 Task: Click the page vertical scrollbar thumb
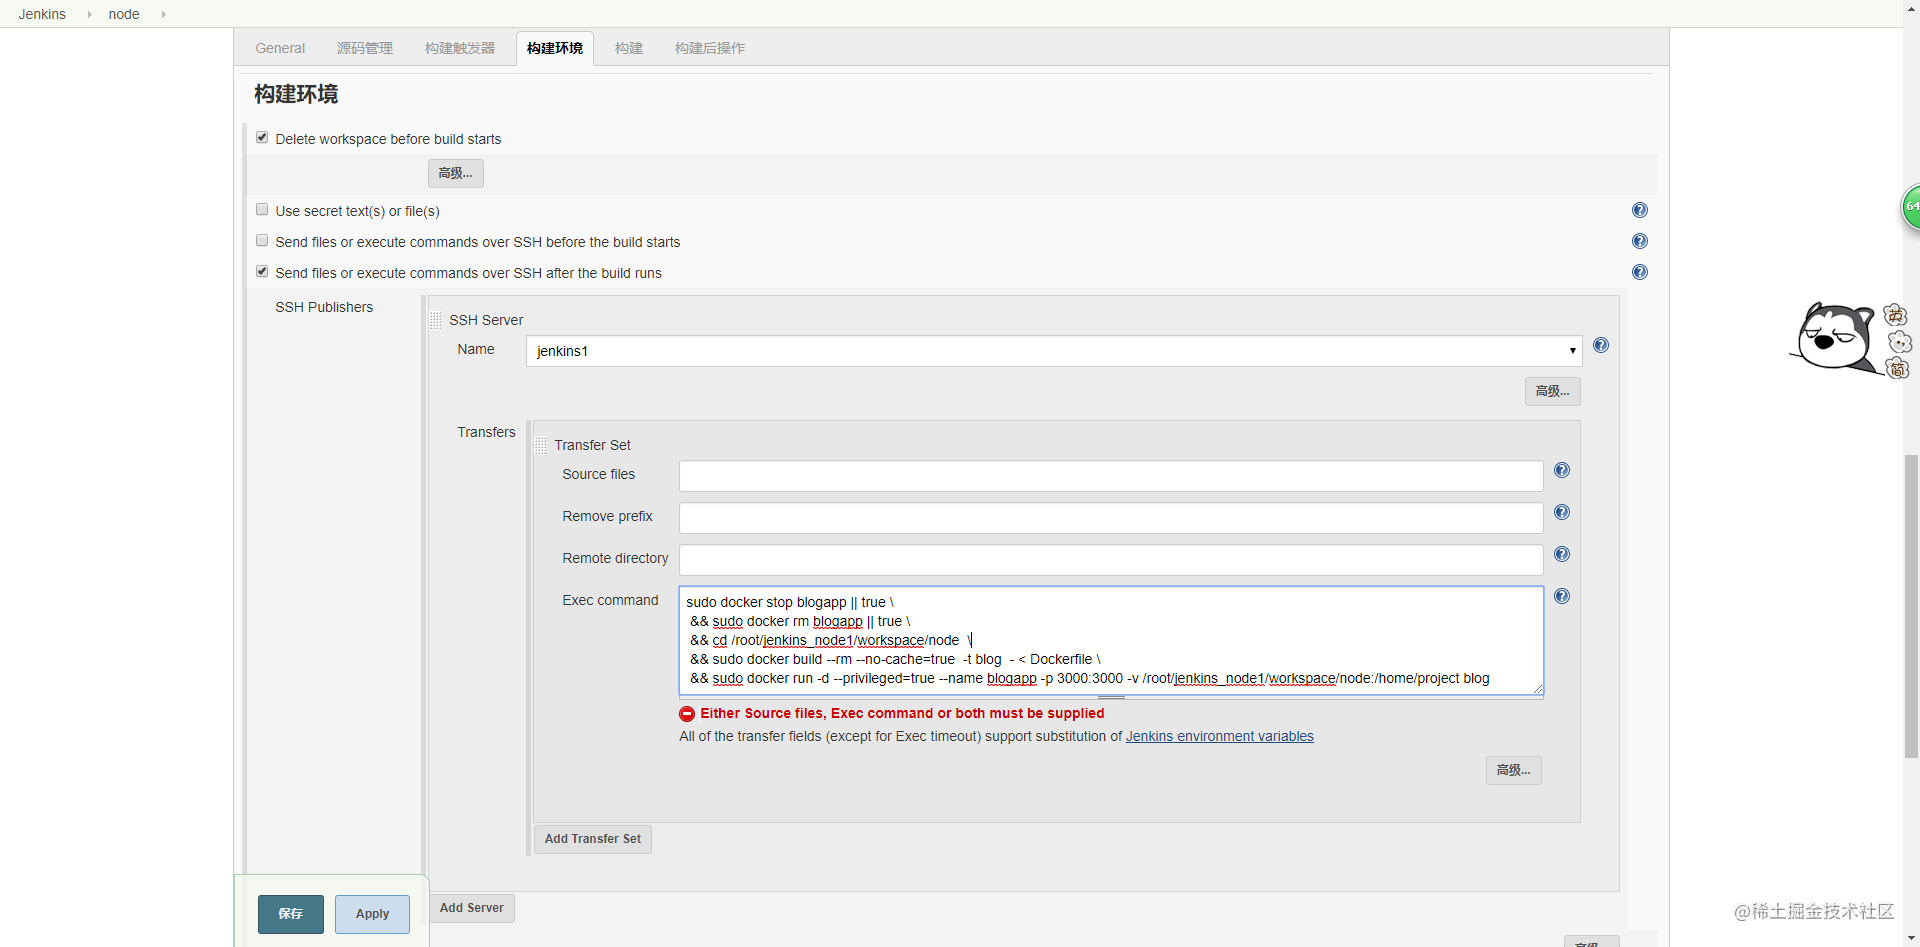(x=1911, y=607)
